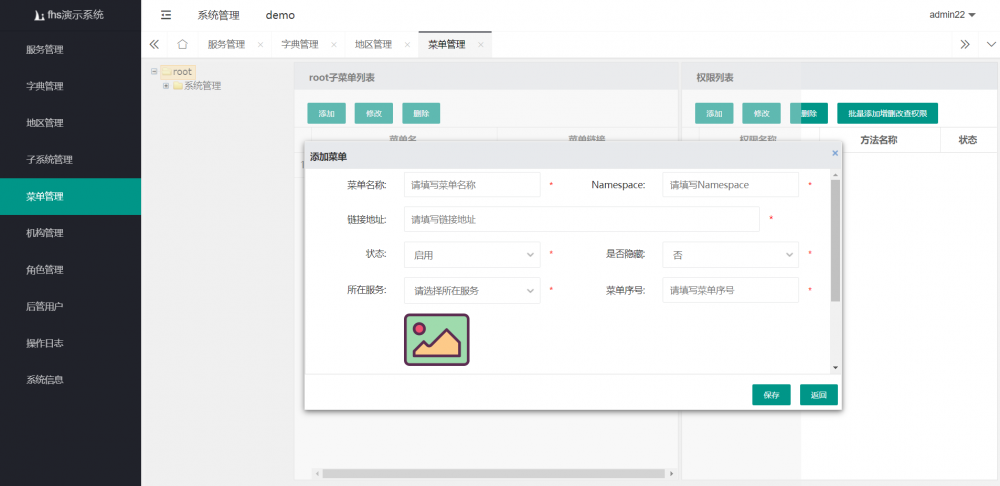Screen dimensions: 1000x486
Task: Click the 状态 column header in 权限列表
Action: click(967, 140)
